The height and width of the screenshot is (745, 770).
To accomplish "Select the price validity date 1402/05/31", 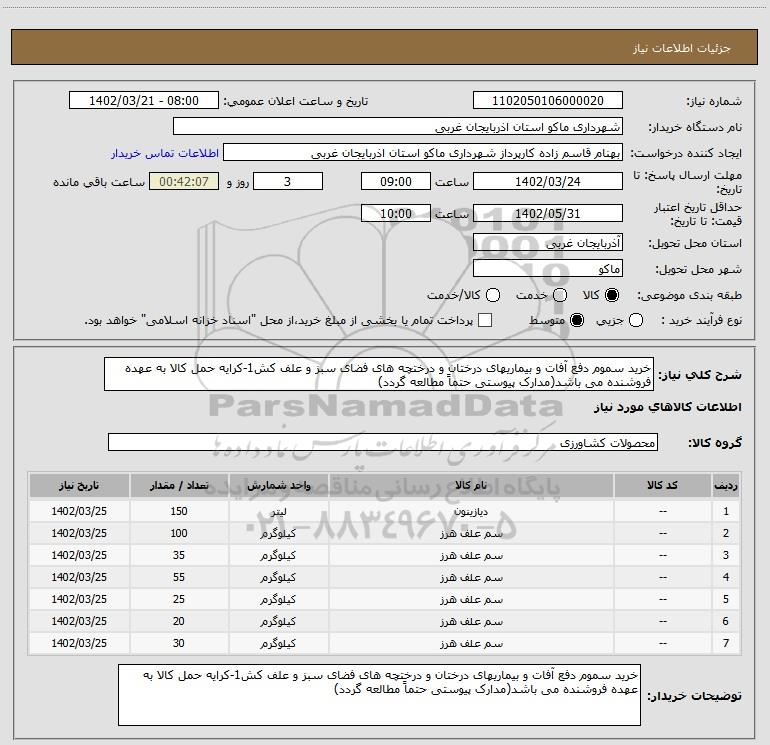I will (548, 214).
